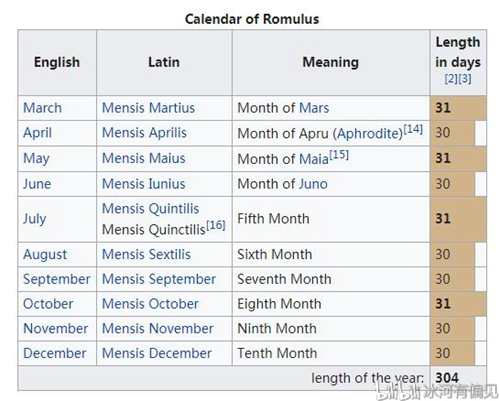Open the April link
Image resolution: width=500 pixels, height=401 pixels.
pyautogui.click(x=37, y=133)
